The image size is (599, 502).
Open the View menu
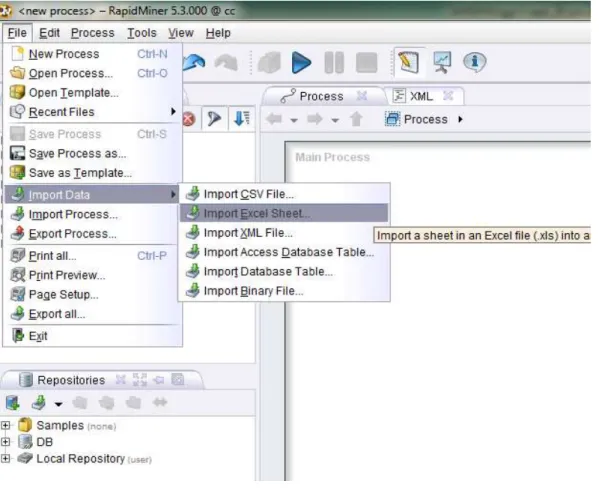point(181,33)
